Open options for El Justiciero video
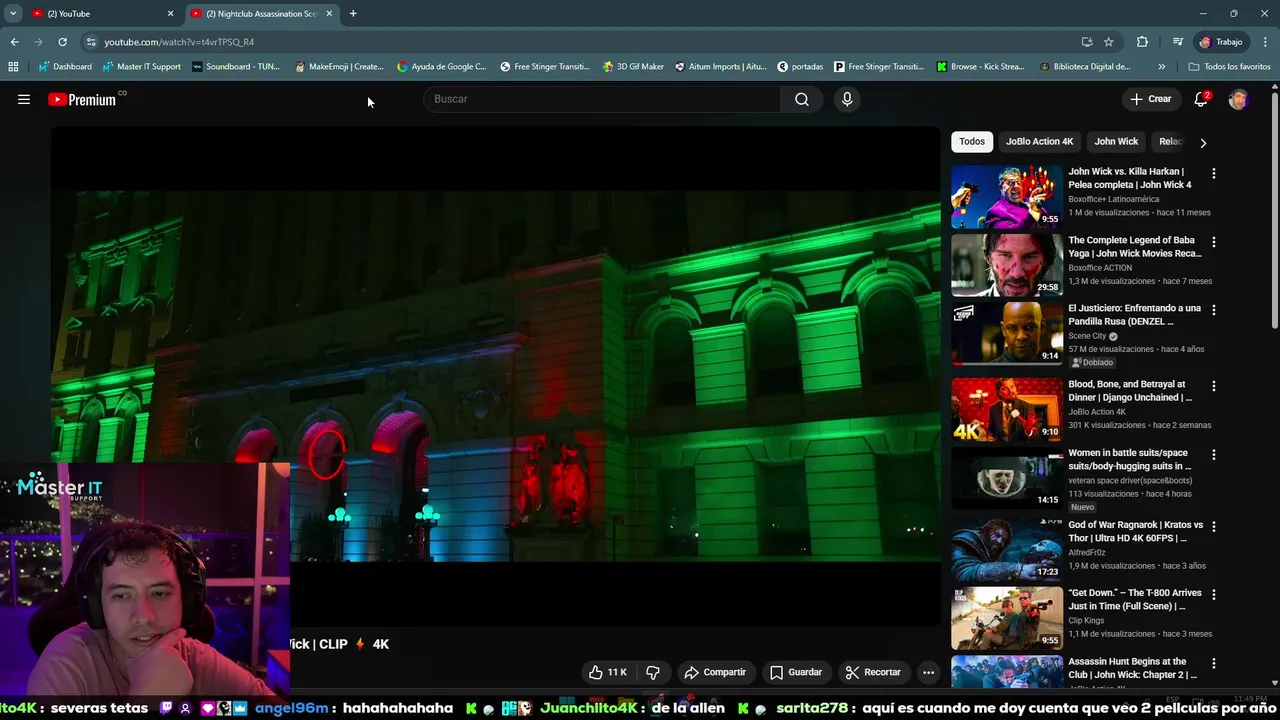Image resolution: width=1280 pixels, height=720 pixels. tap(1214, 310)
